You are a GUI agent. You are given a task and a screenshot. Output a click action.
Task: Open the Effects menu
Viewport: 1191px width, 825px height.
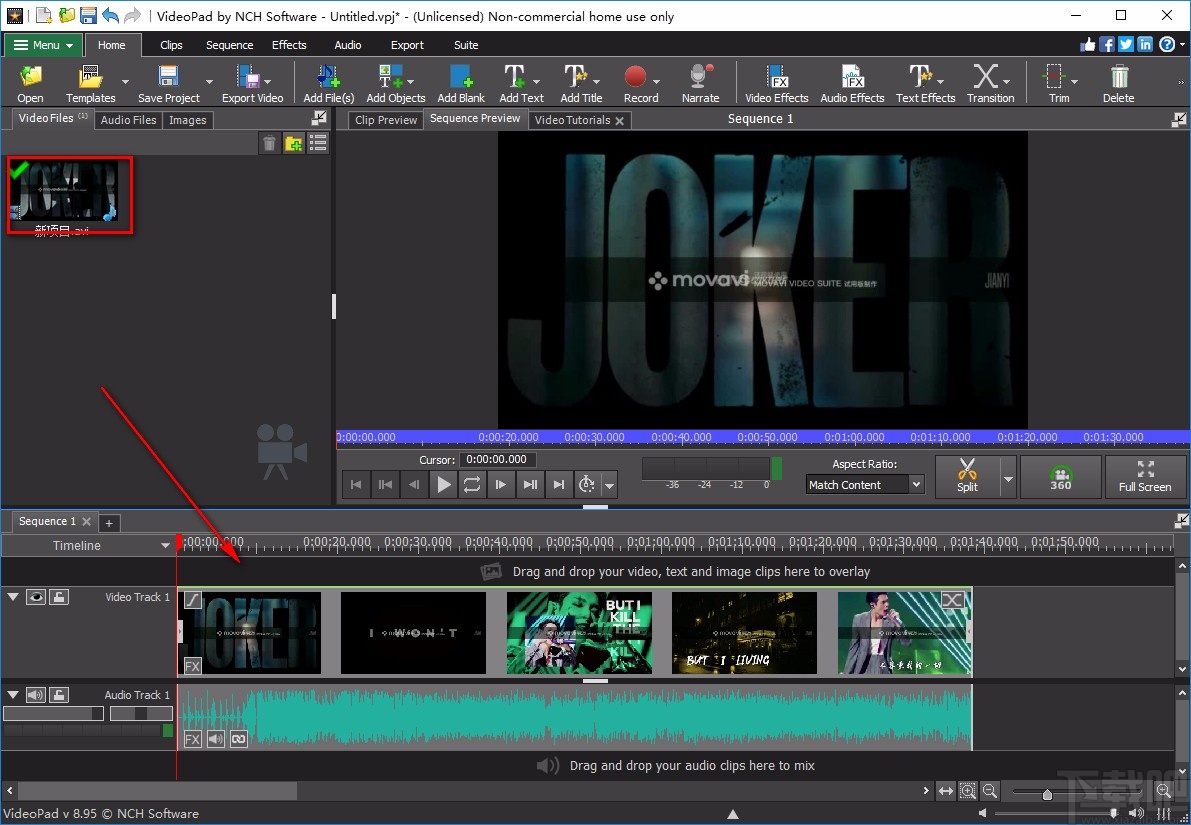point(289,45)
